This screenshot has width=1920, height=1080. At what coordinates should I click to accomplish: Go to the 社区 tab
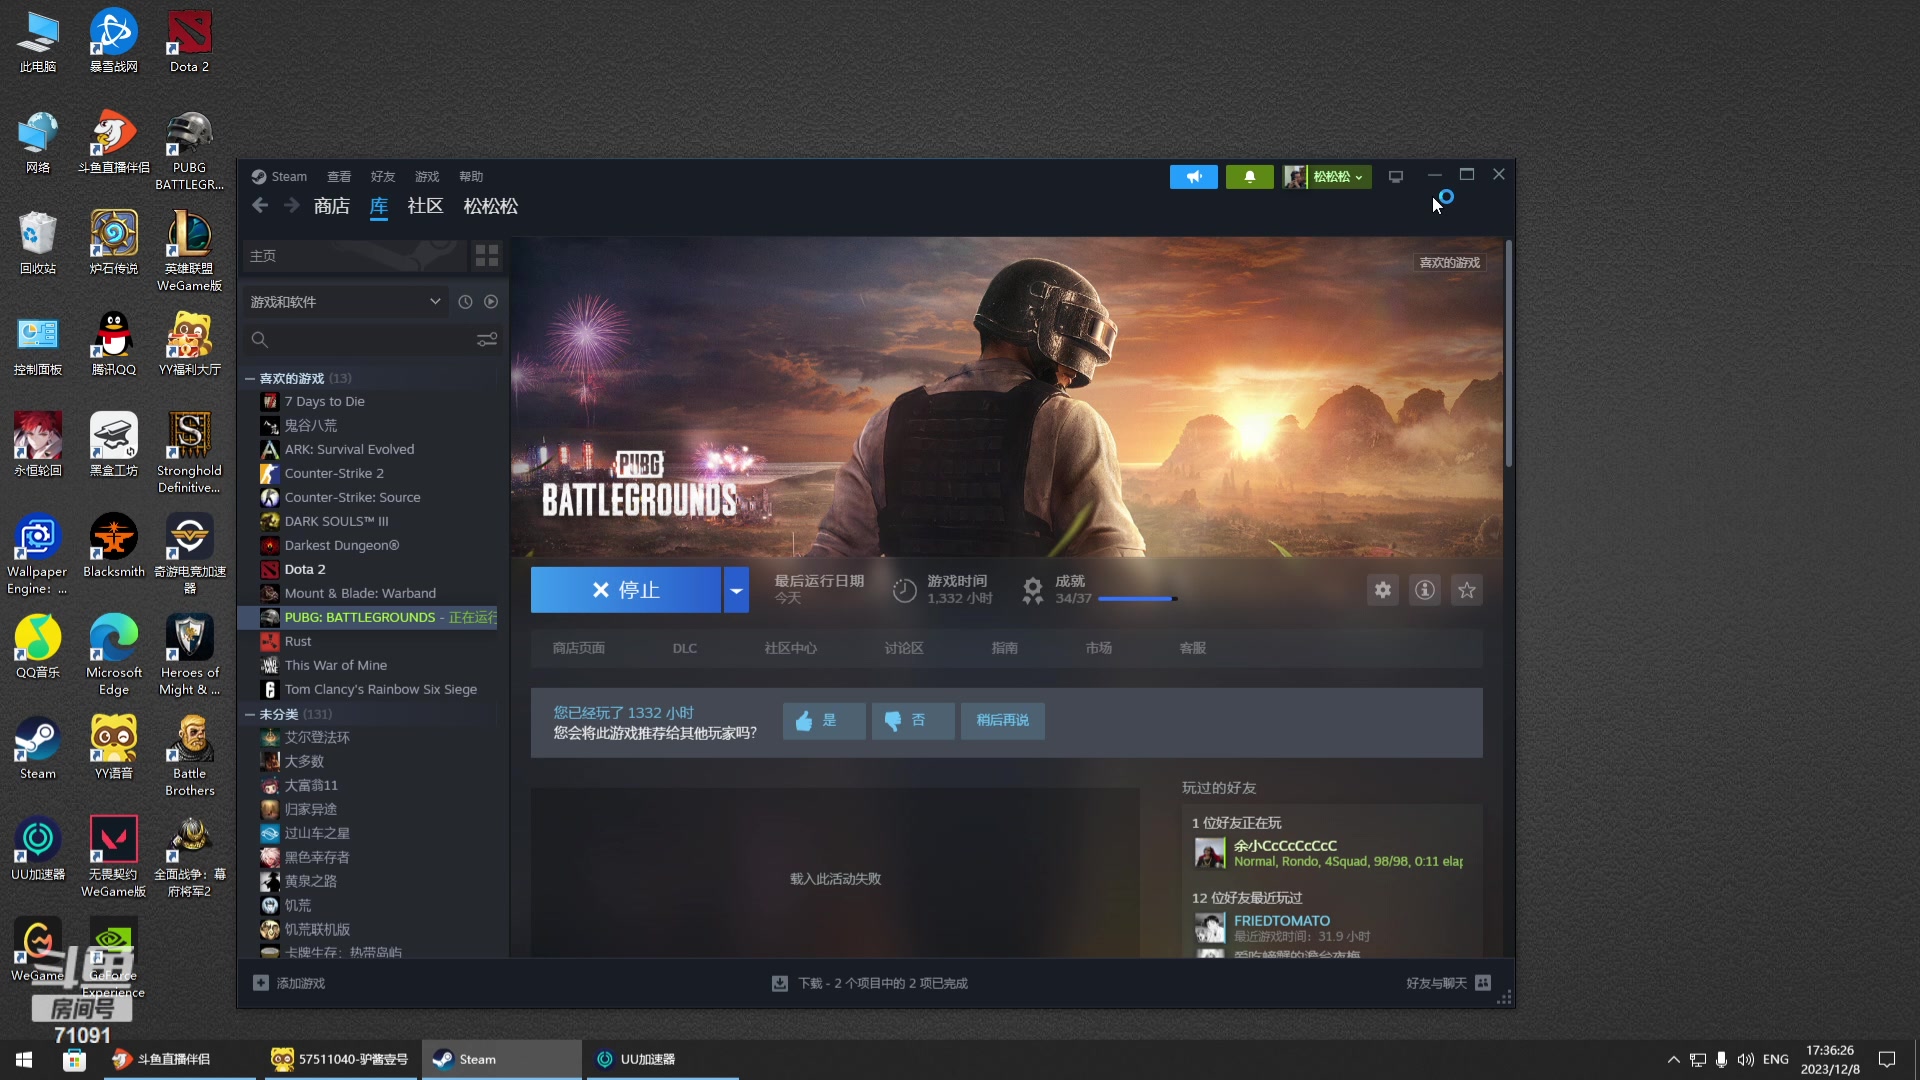pyautogui.click(x=425, y=206)
